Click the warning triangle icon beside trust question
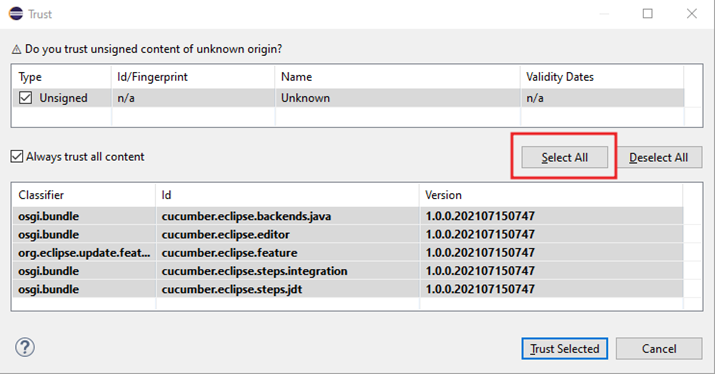715x374 pixels. (16, 49)
